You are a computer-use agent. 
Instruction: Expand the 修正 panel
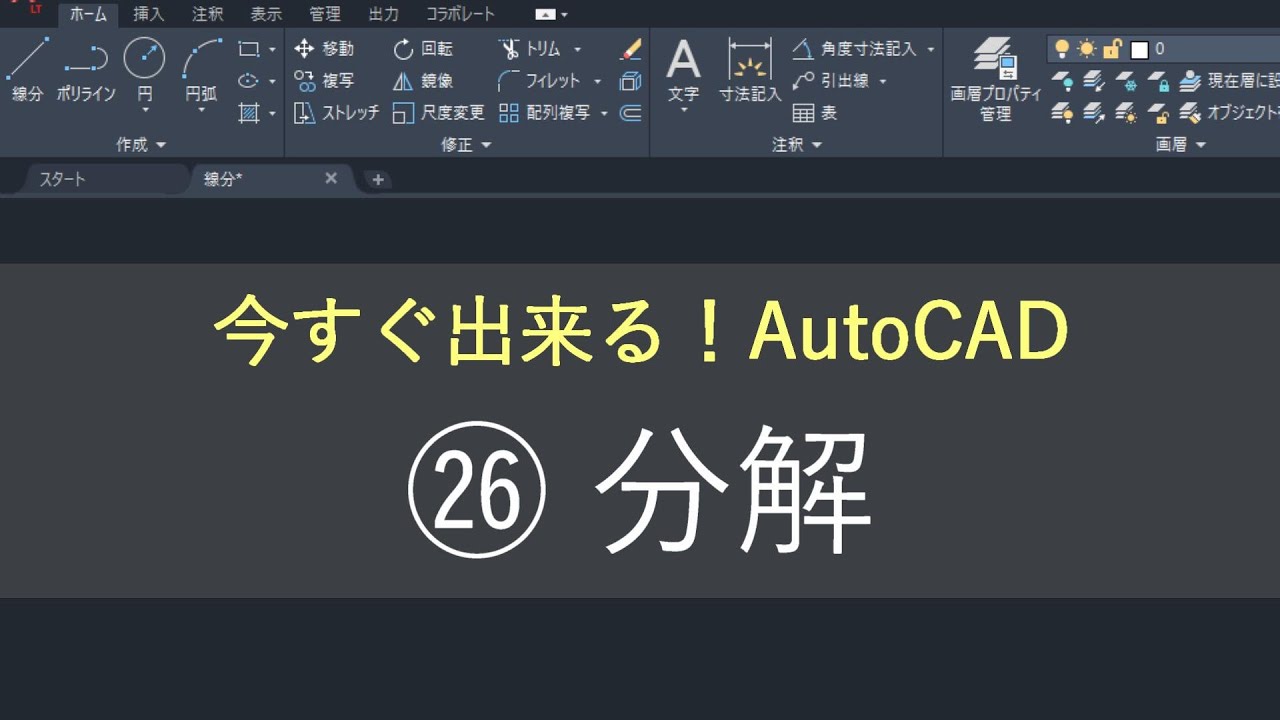(467, 145)
